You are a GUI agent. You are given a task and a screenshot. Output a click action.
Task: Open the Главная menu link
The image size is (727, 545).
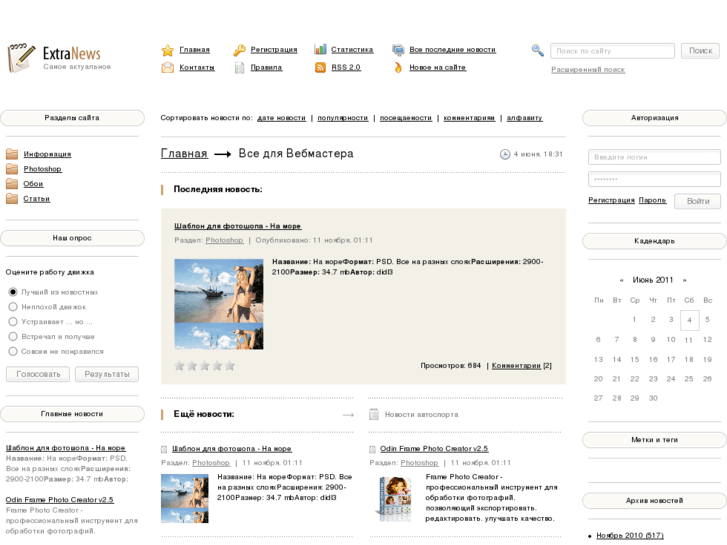(195, 50)
